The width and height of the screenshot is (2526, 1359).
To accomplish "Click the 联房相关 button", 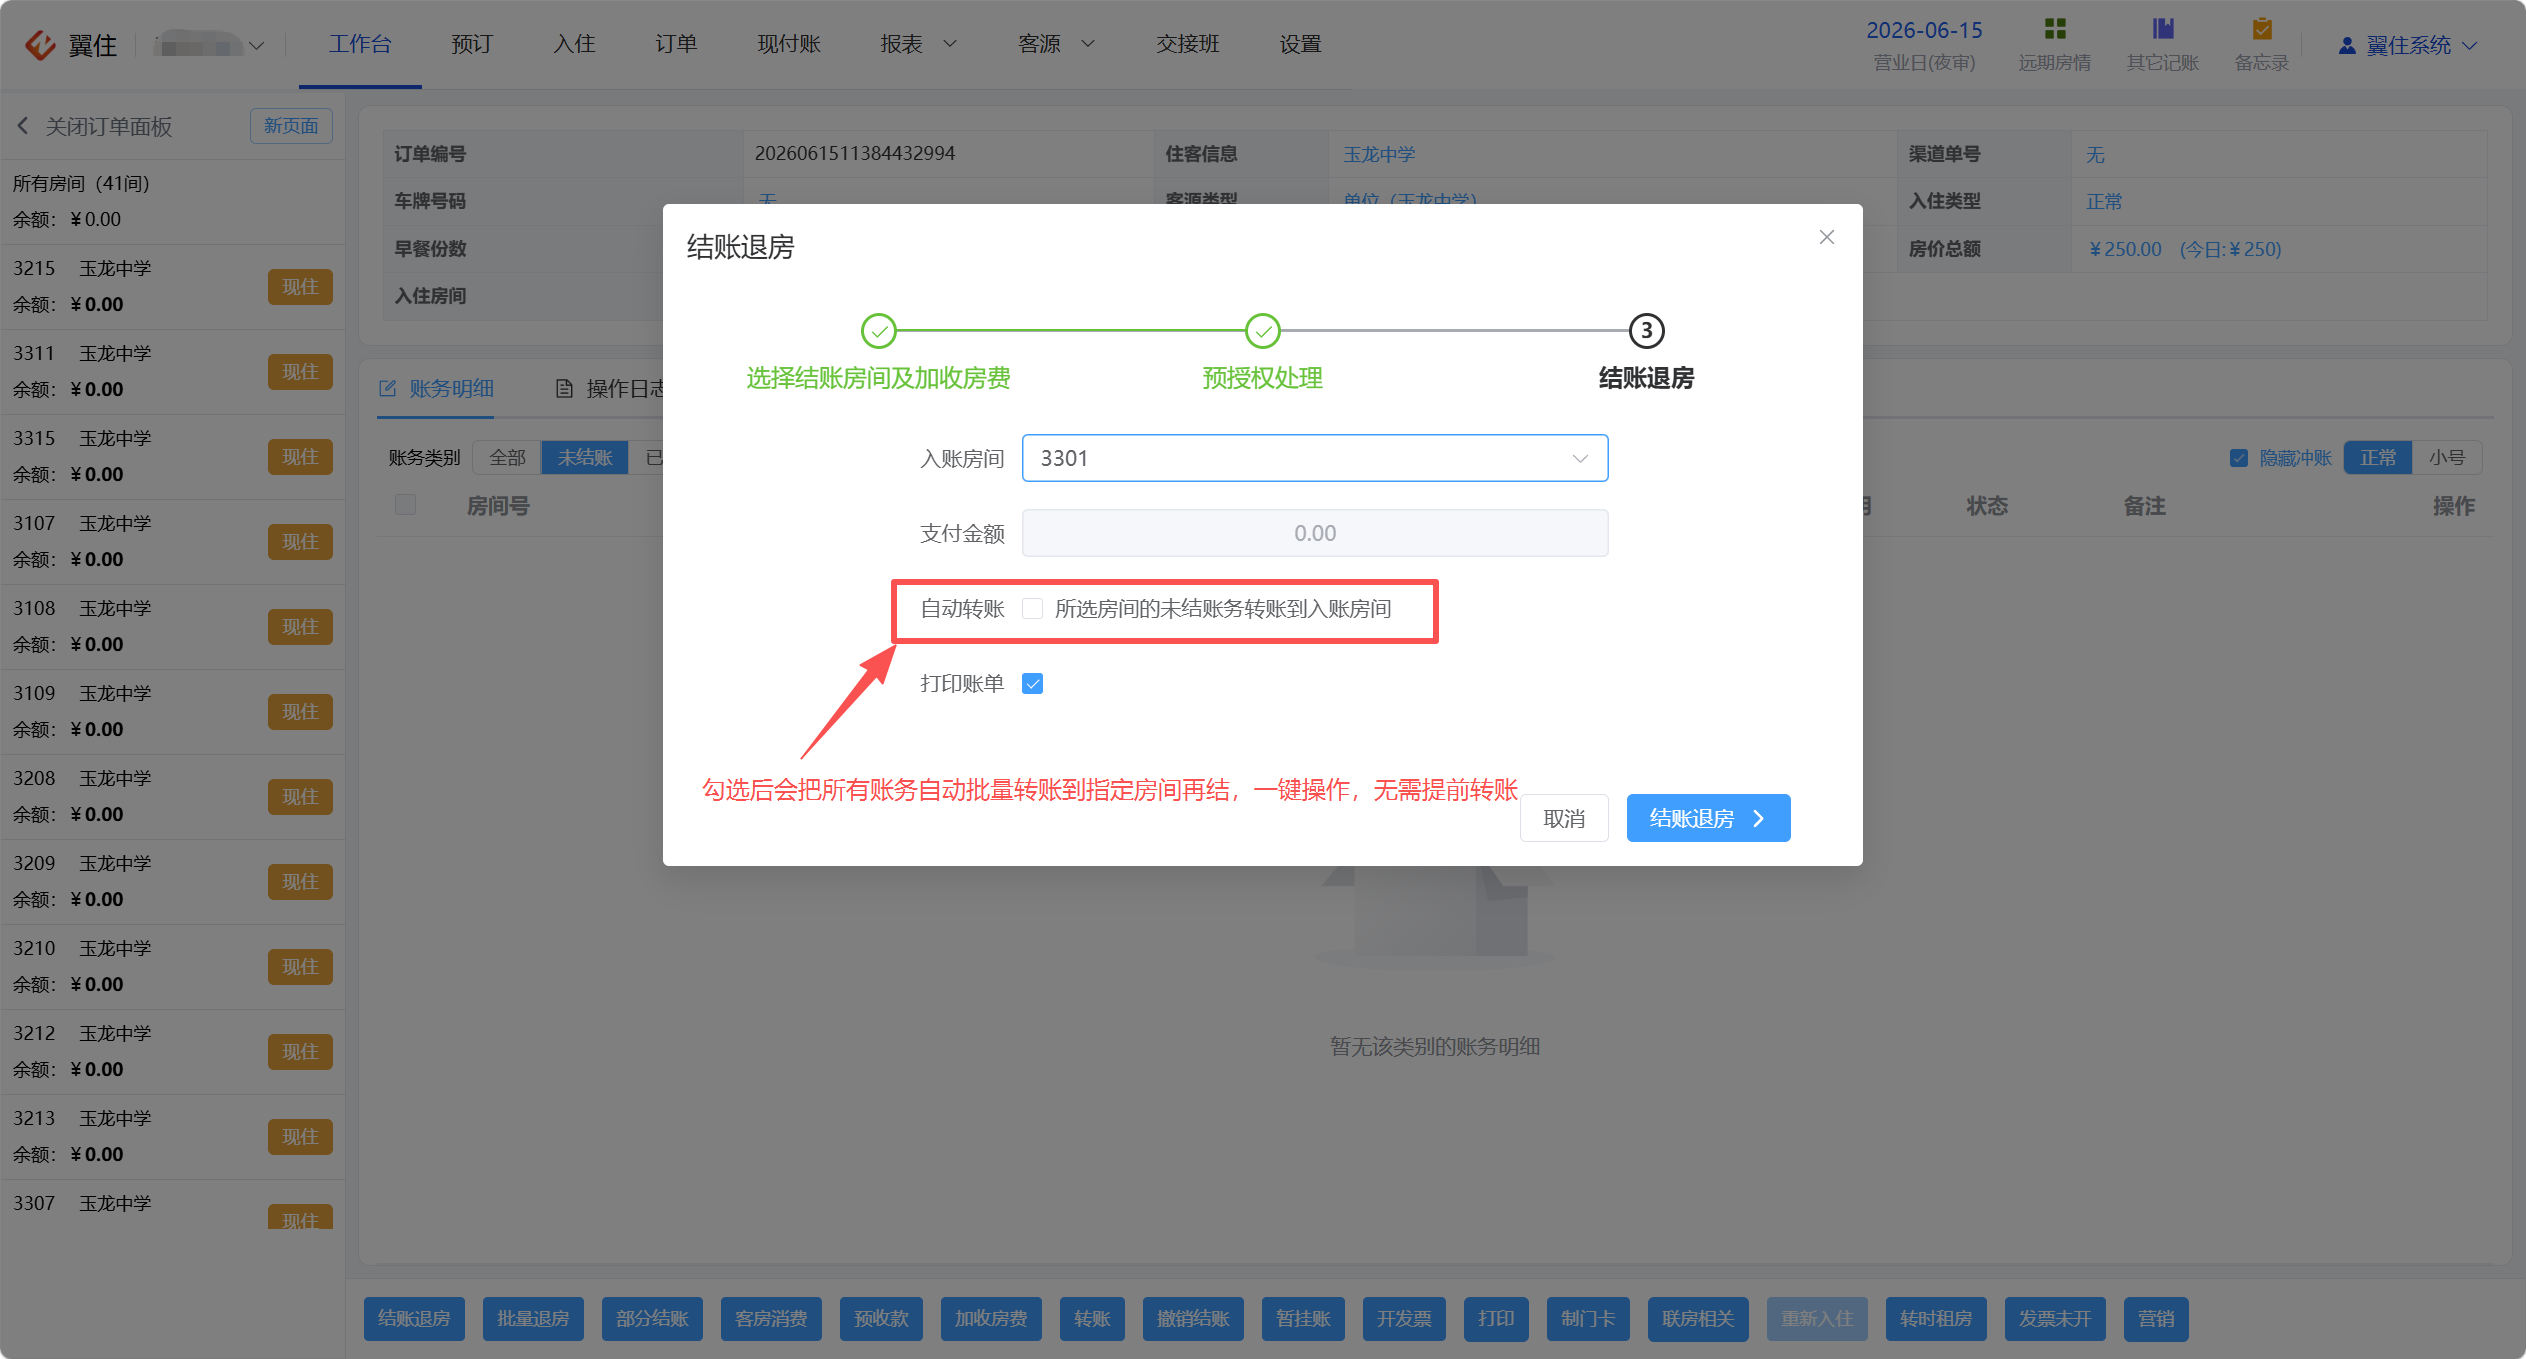I will (1698, 1319).
